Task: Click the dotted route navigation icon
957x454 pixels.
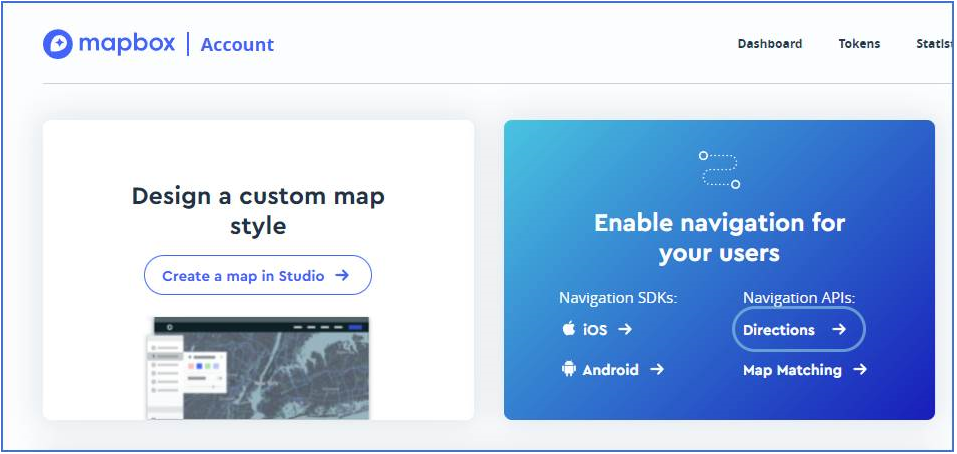Action: pos(720,170)
